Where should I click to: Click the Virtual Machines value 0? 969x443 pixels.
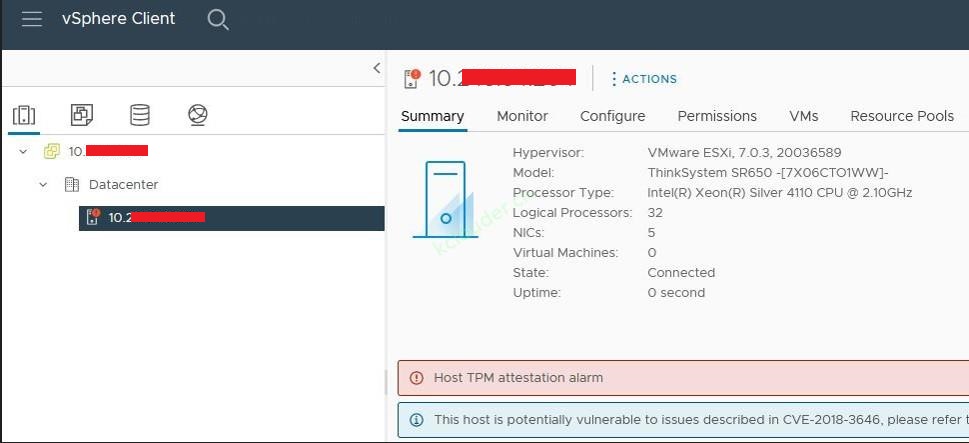point(652,253)
